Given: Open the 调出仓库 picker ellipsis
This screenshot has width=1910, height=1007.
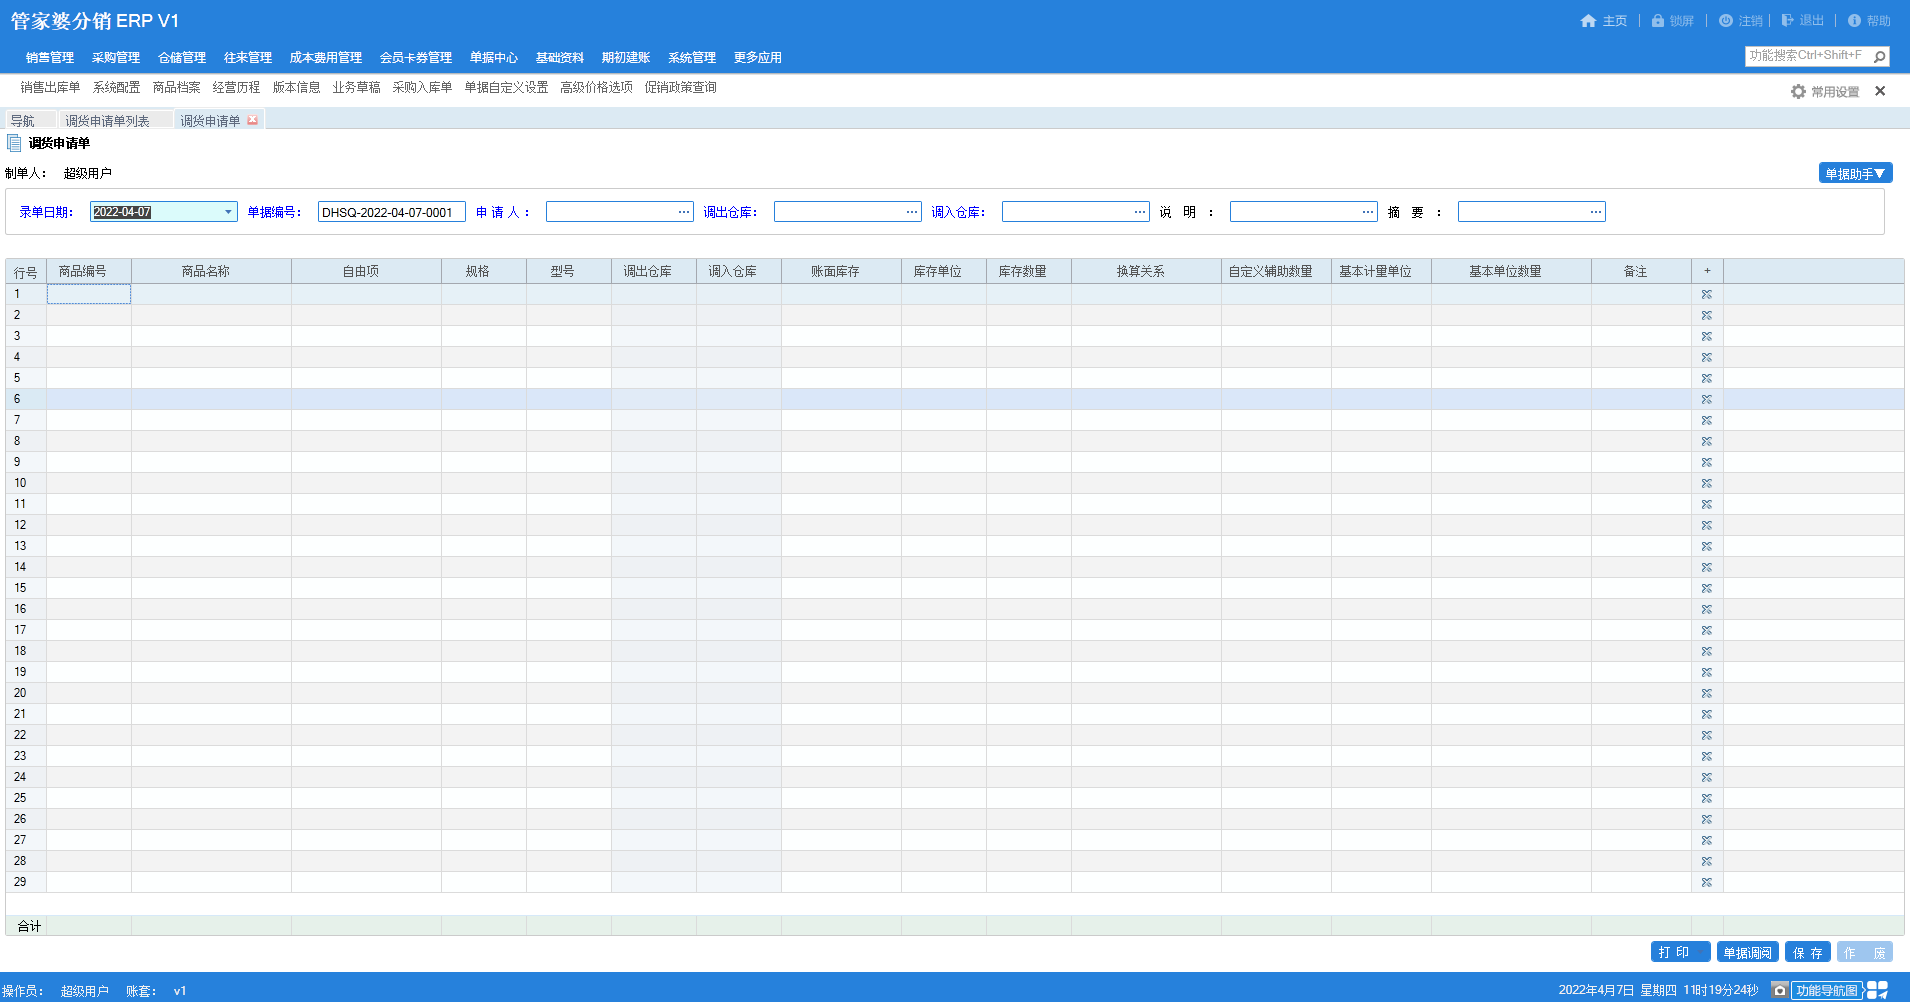Looking at the screenshot, I should 912,212.
